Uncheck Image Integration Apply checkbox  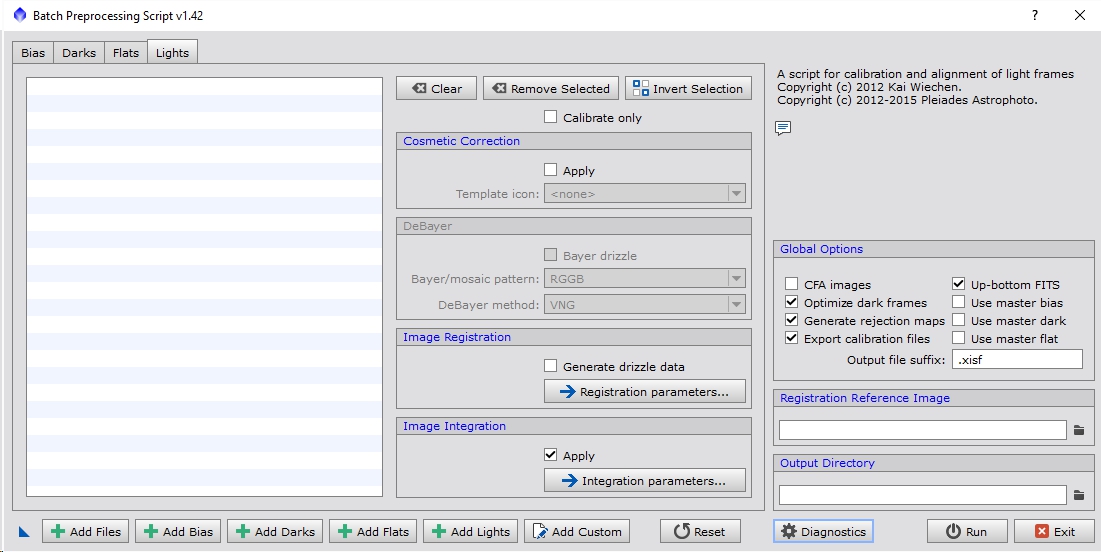point(550,455)
